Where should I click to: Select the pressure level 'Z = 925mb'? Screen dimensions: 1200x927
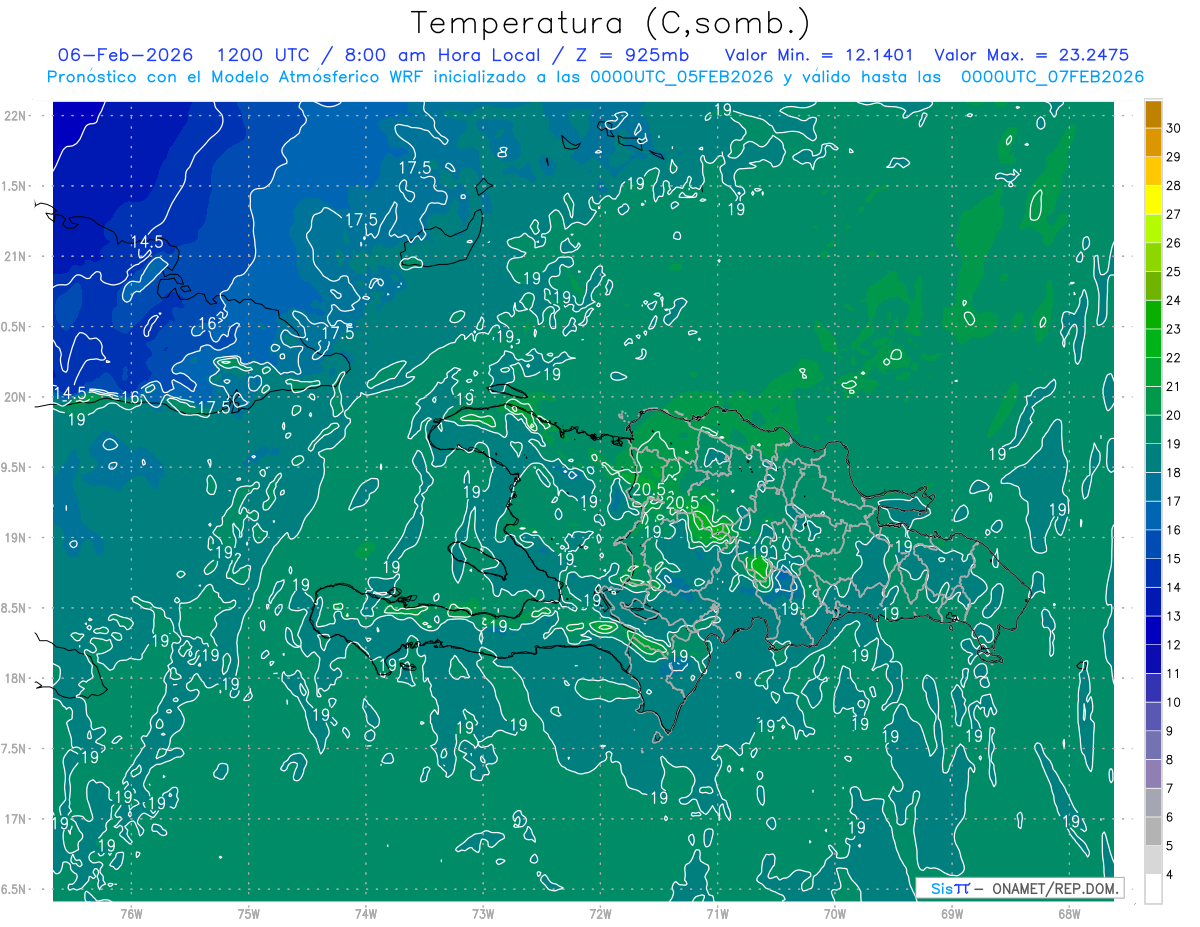(628, 55)
